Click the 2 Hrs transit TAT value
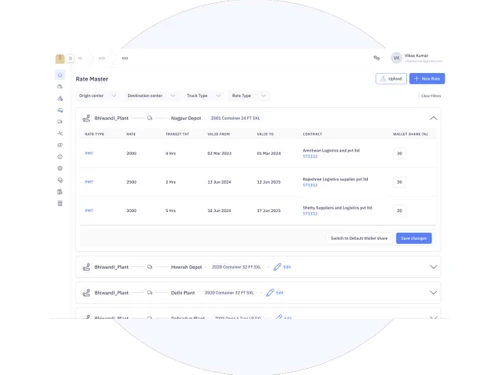The width and height of the screenshot is (500, 375). (171, 182)
